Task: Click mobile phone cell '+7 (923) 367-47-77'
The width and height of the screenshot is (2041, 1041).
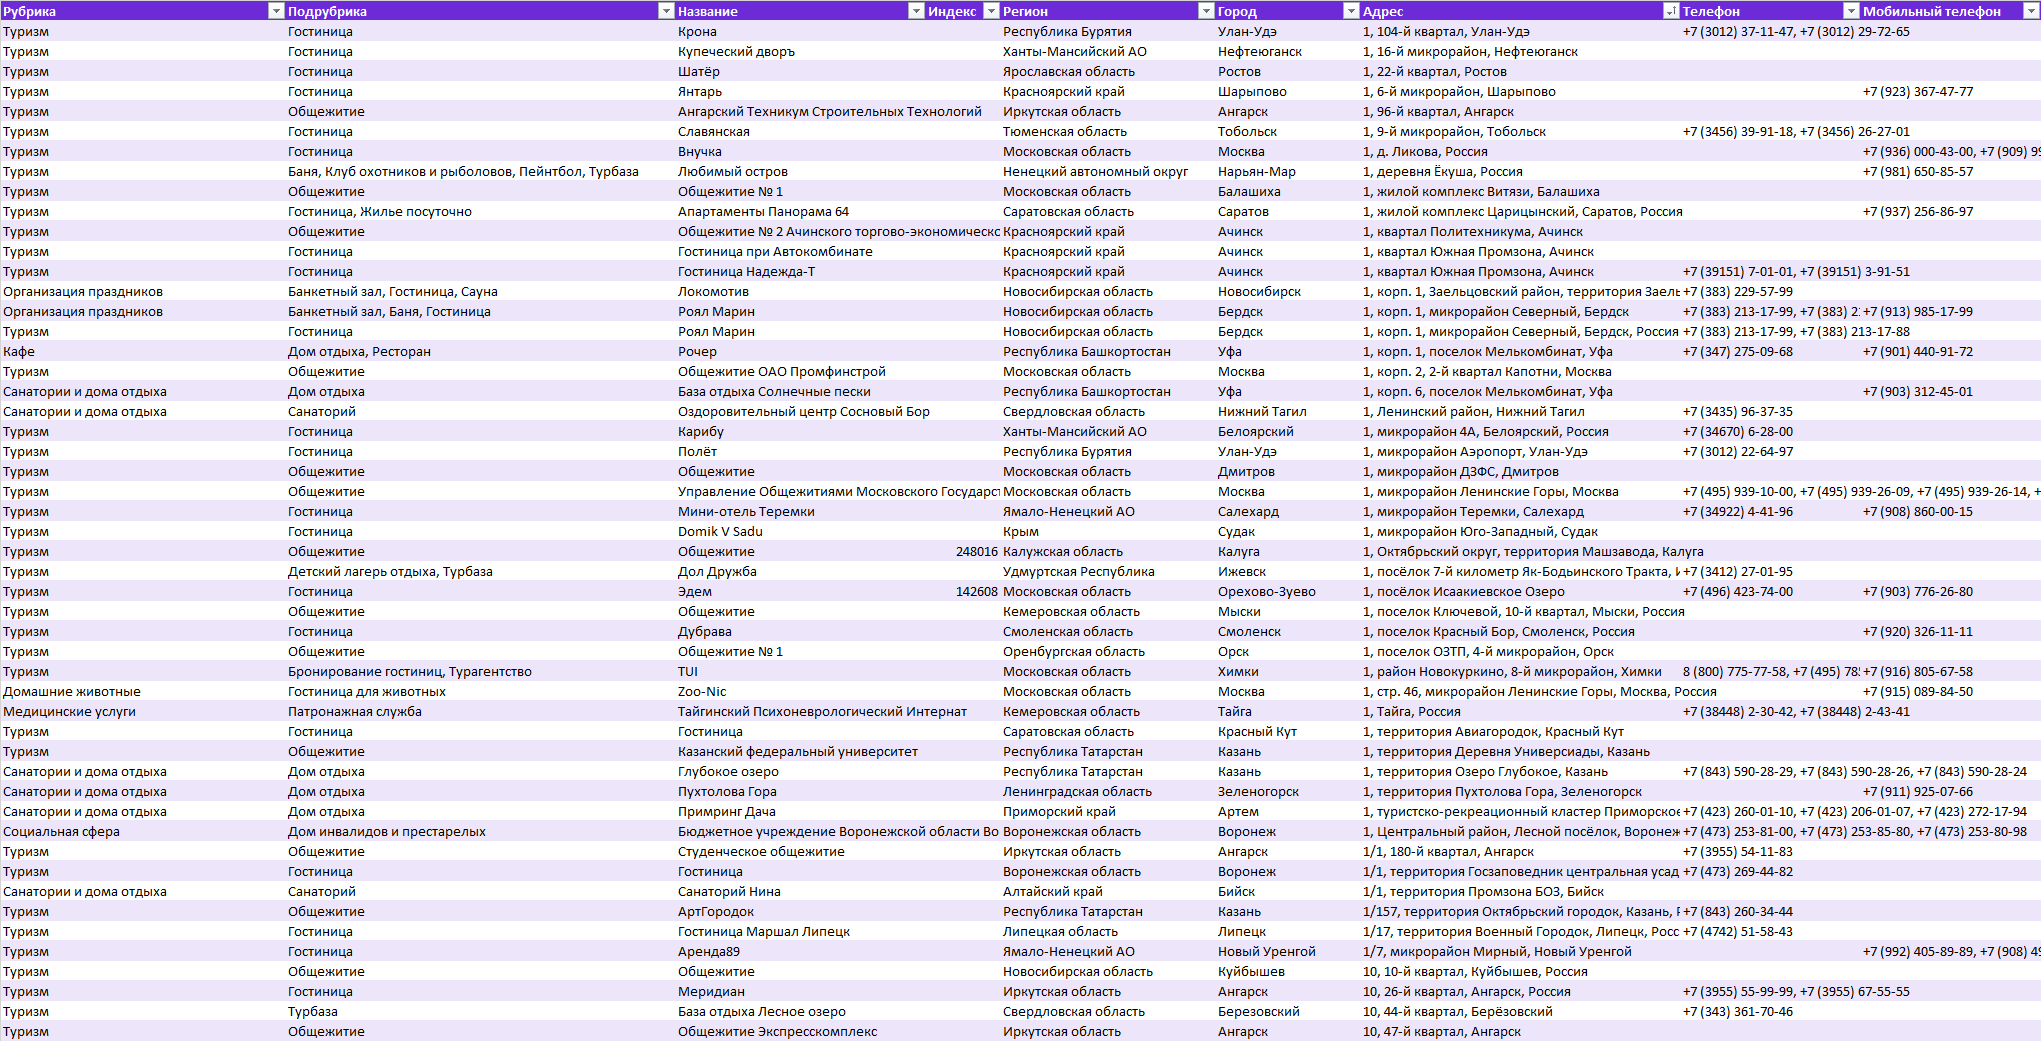Action: coord(1951,91)
